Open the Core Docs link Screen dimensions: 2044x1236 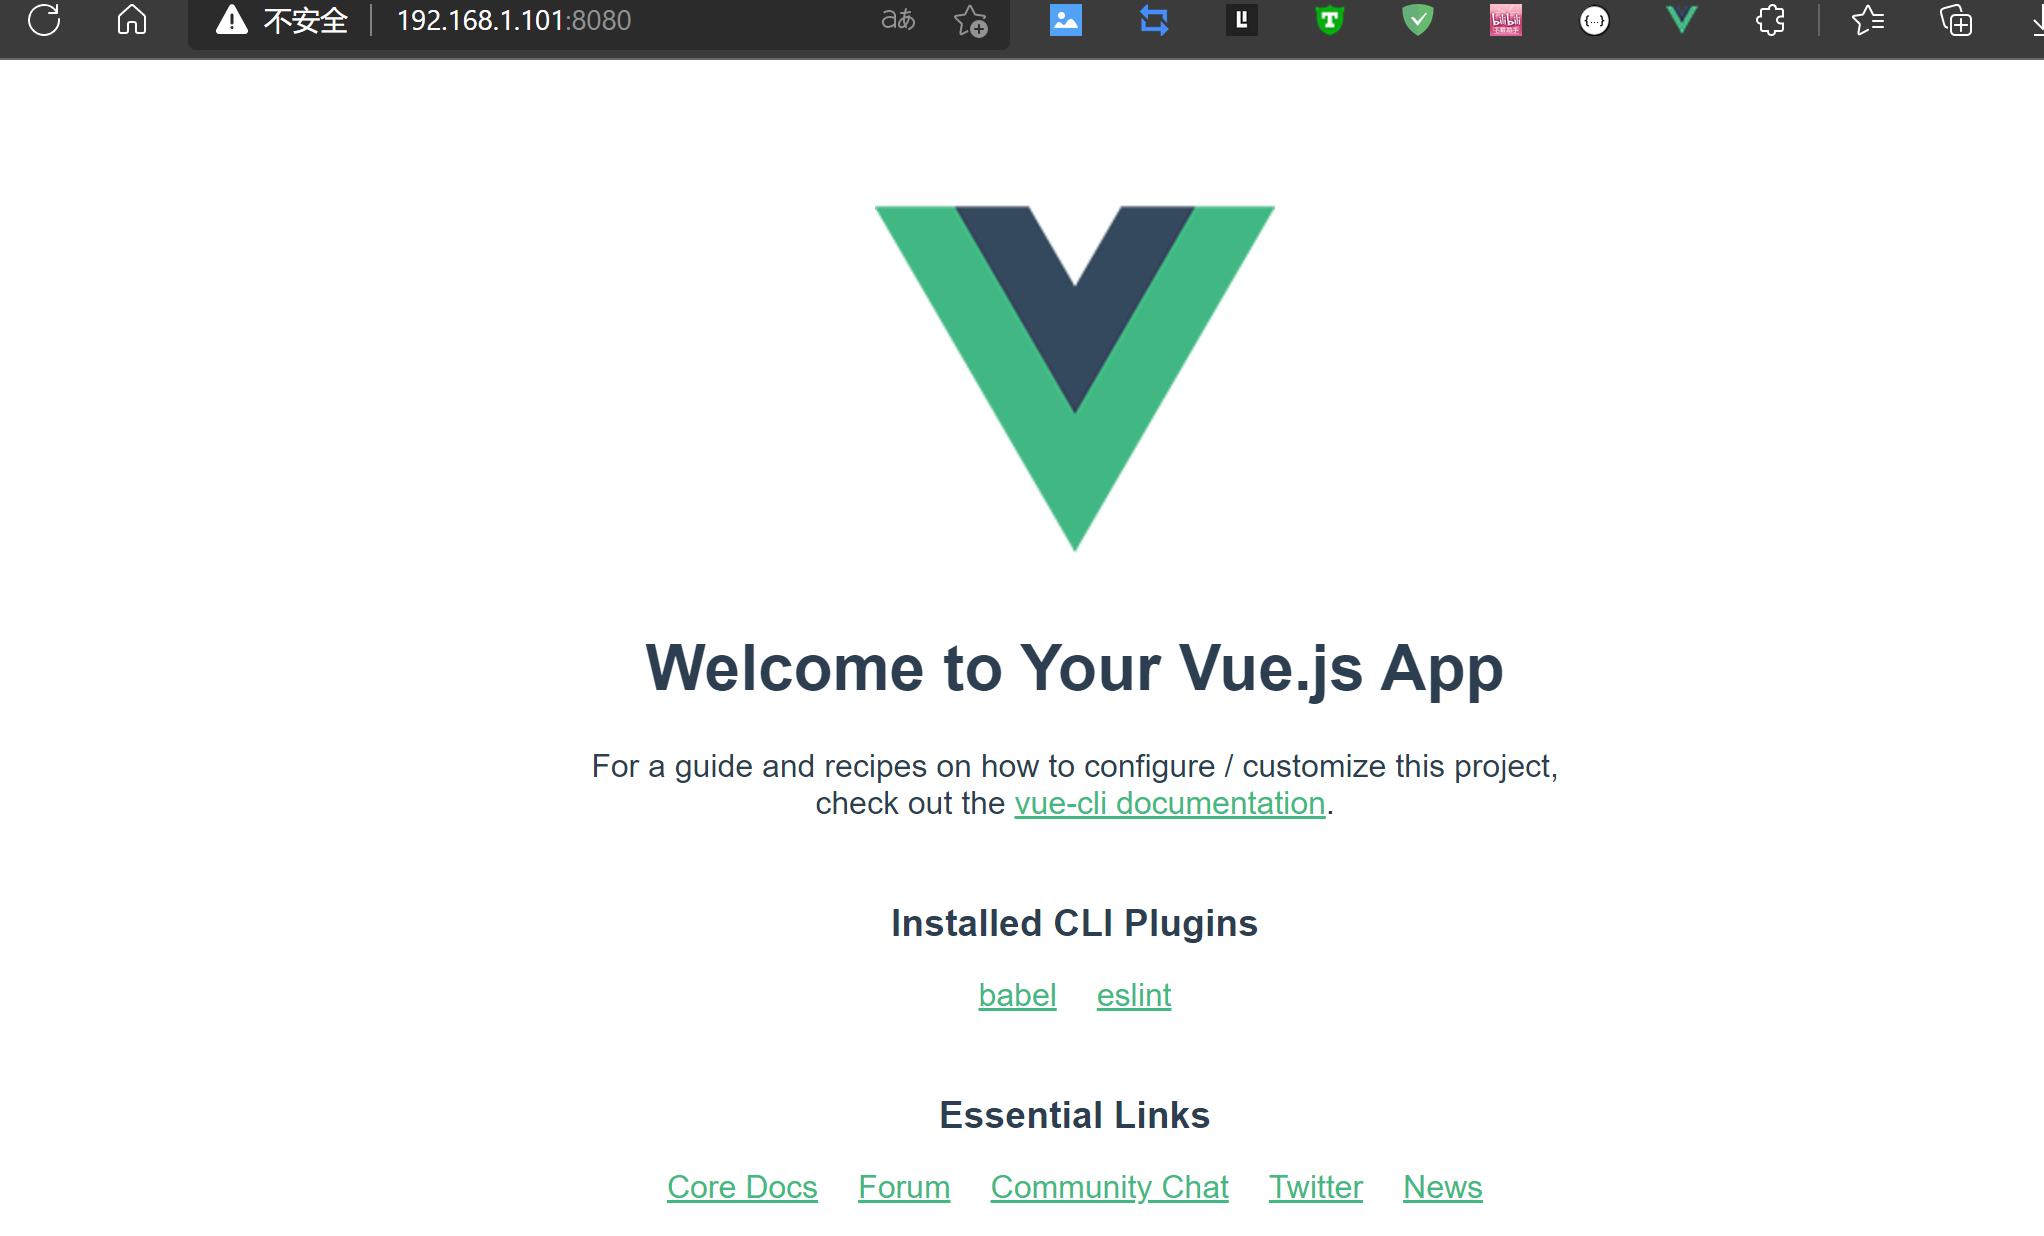click(x=742, y=1187)
